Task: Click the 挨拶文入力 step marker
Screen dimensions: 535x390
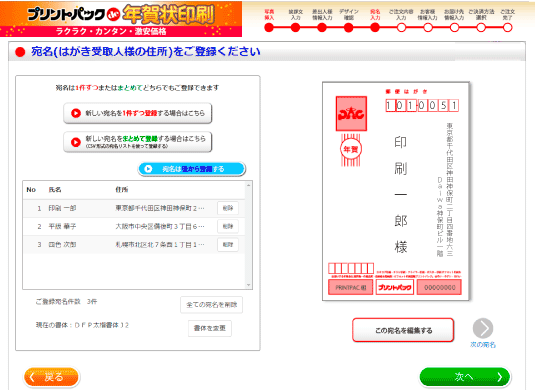Action: coord(295,28)
